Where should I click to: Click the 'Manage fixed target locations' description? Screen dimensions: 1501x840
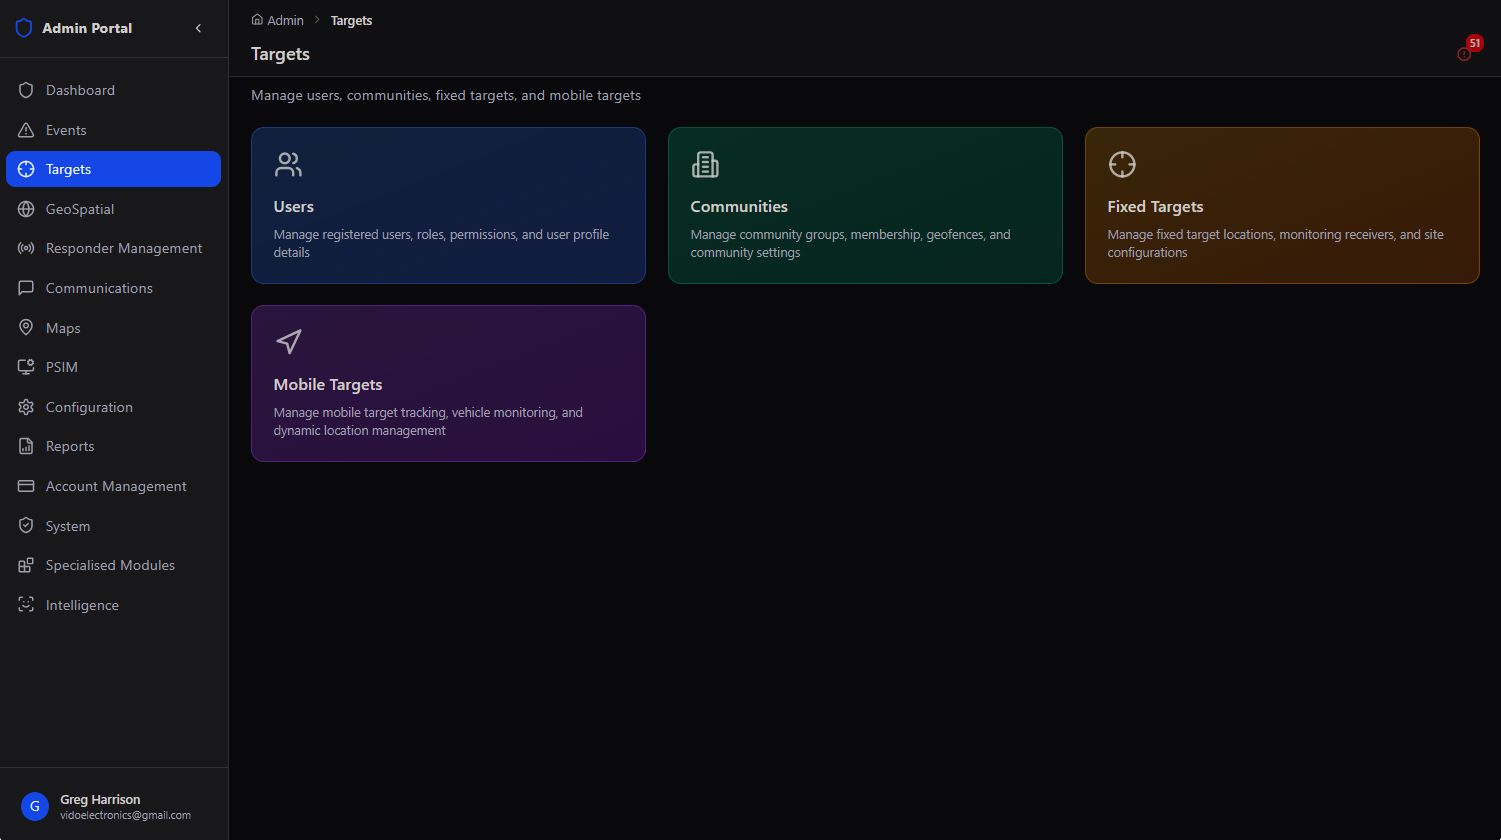1275,243
